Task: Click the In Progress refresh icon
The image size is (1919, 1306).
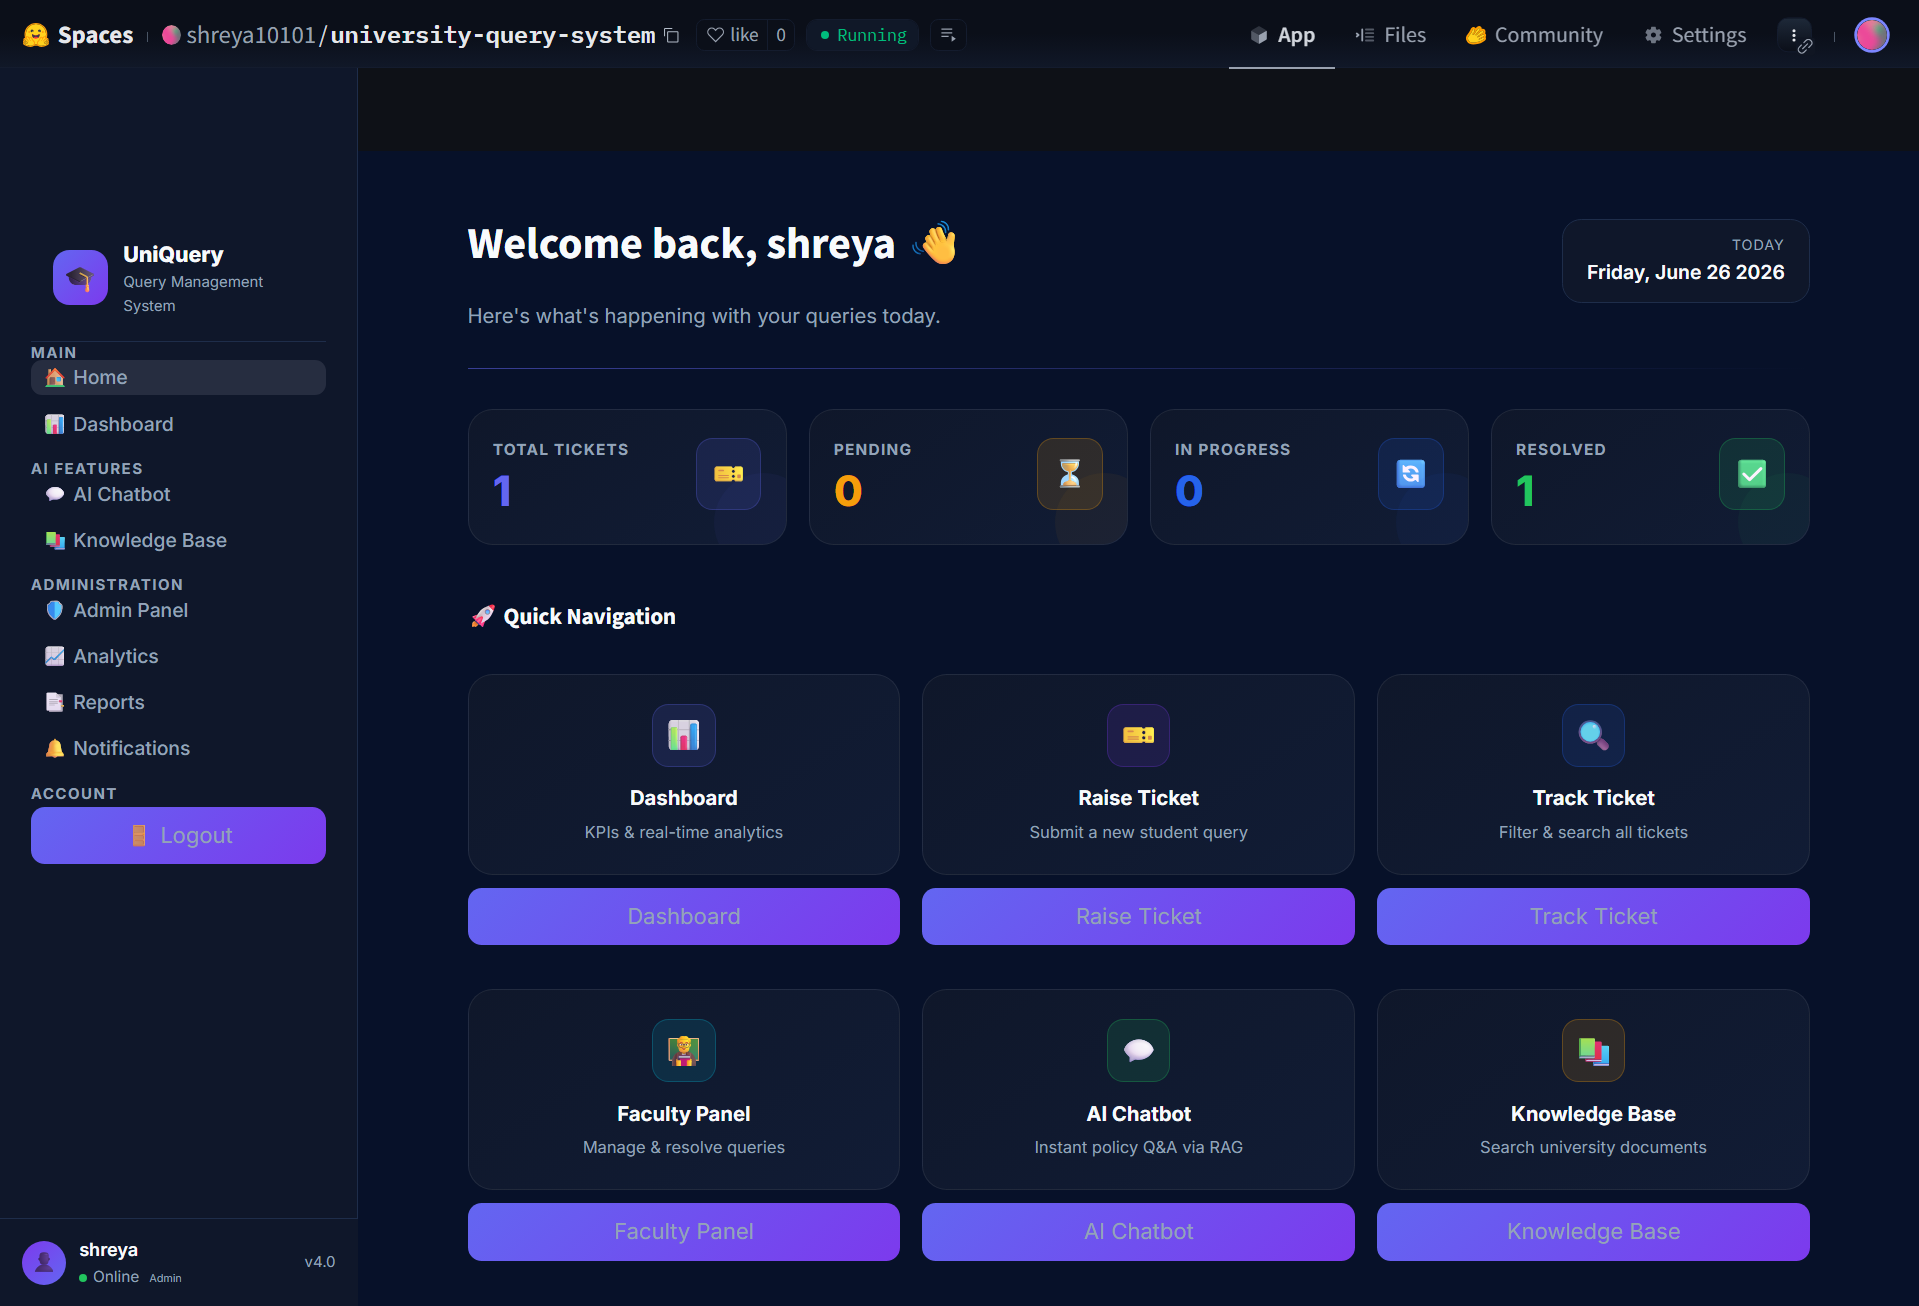Action: [x=1410, y=474]
